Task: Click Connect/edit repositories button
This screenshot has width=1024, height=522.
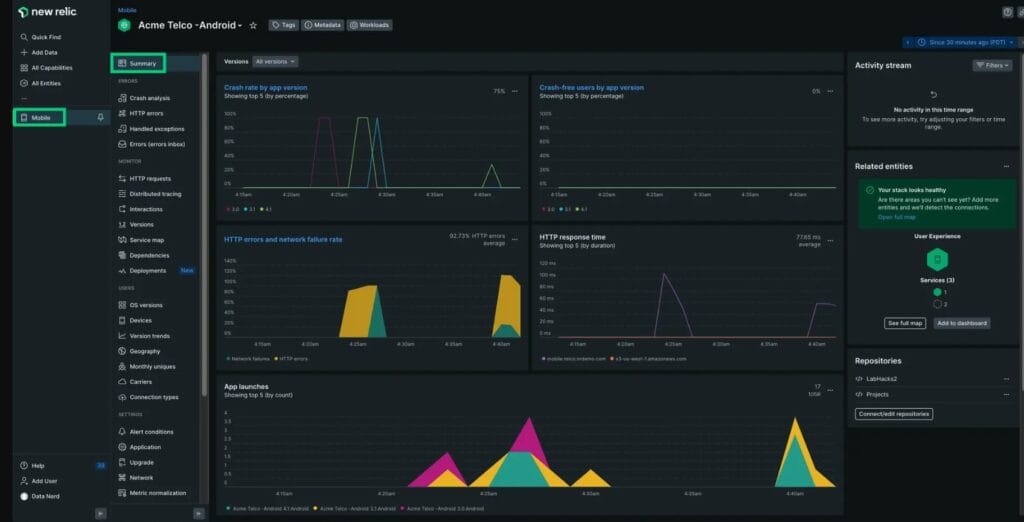Action: [893, 414]
